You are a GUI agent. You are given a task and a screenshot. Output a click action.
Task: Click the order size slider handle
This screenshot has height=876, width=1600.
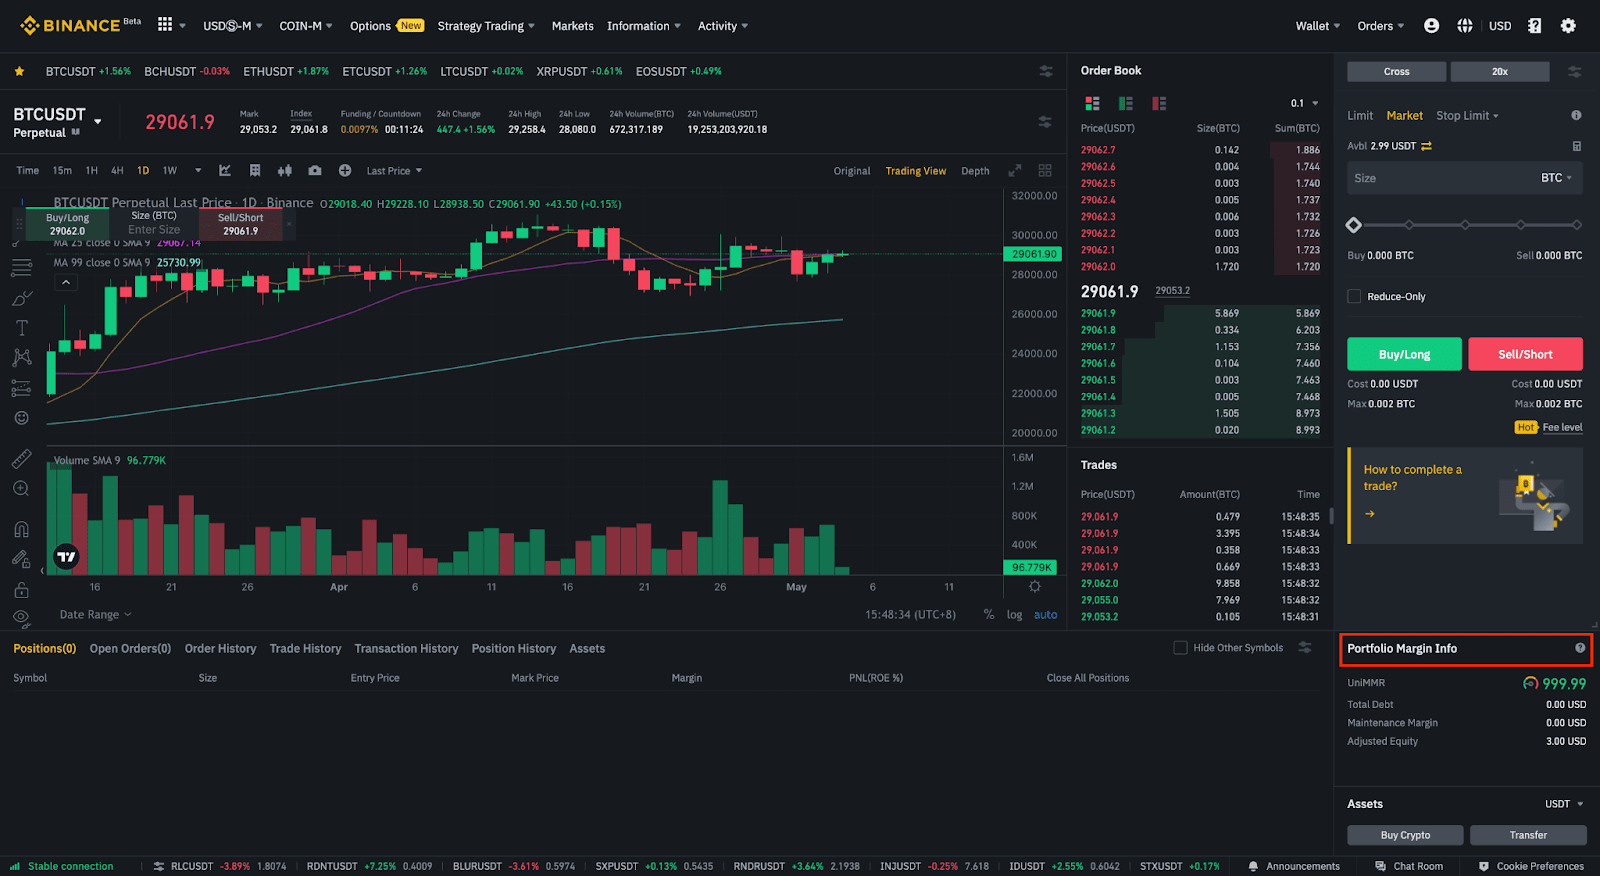pyautogui.click(x=1353, y=225)
